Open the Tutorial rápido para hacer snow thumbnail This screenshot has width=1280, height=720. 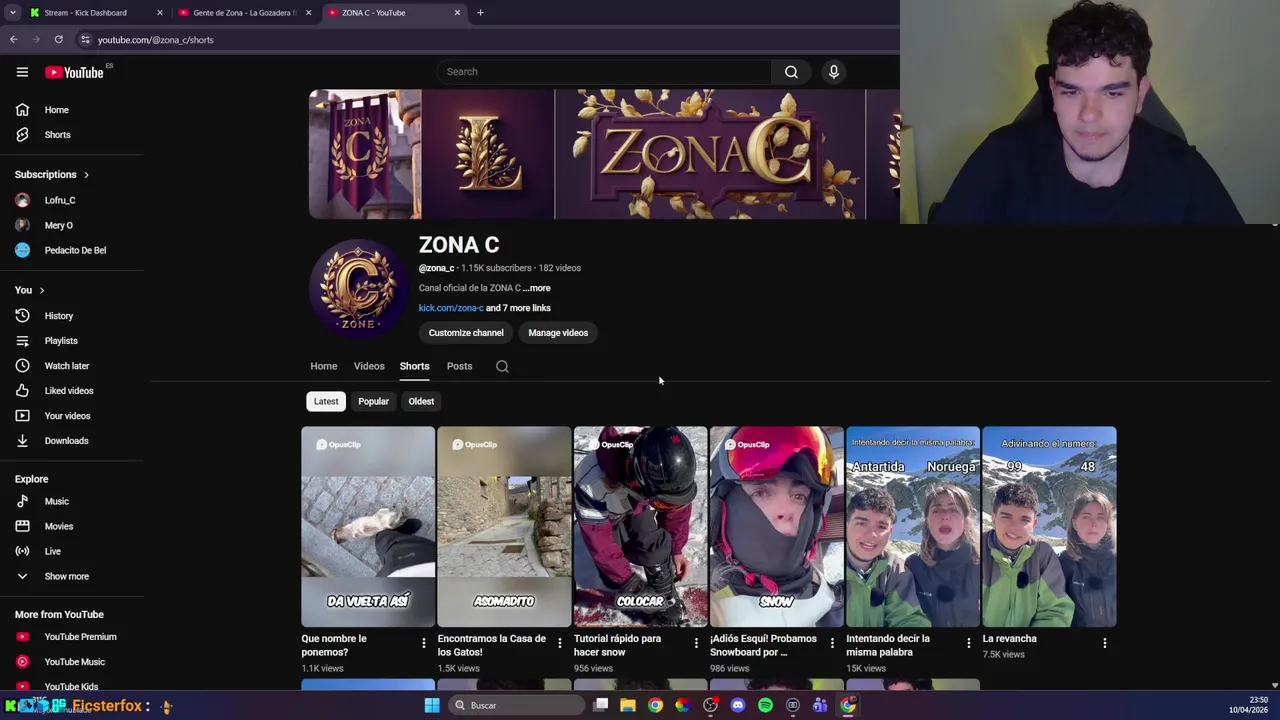tap(640, 527)
